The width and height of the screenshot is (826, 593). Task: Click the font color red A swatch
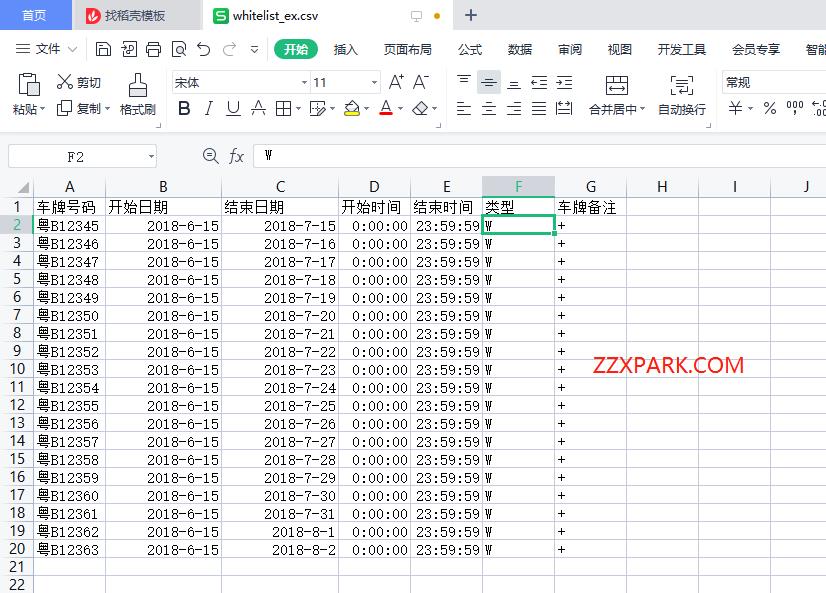point(386,109)
